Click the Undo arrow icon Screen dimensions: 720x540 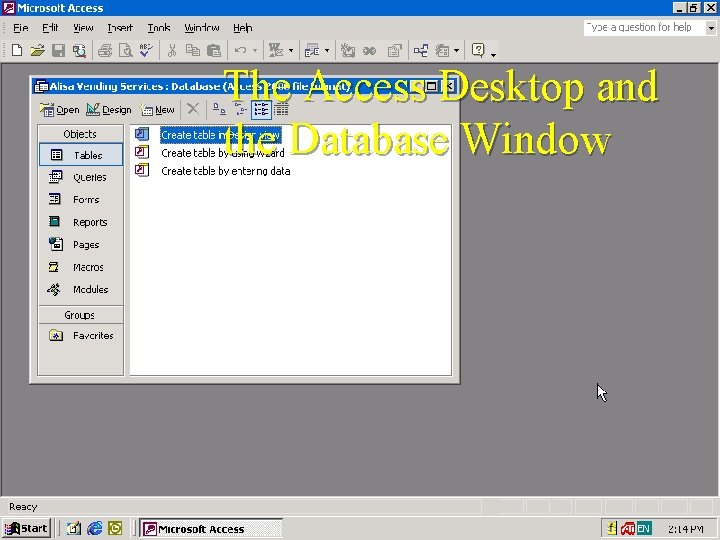pos(241,50)
